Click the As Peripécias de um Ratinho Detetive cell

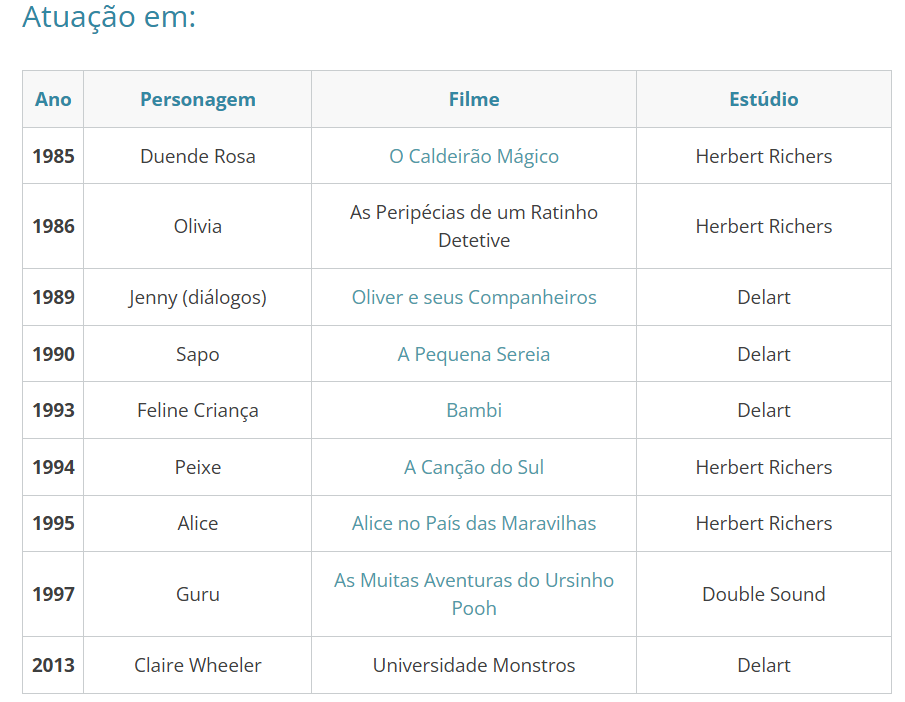coord(474,226)
